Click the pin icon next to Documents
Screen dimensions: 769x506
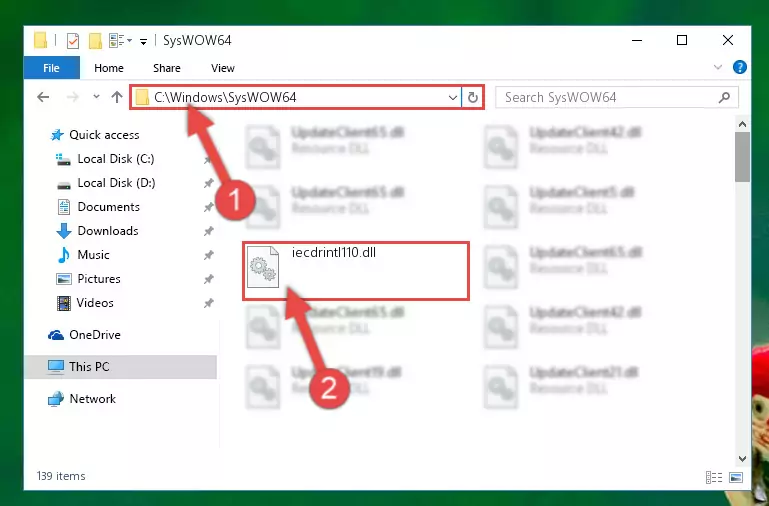pos(208,207)
